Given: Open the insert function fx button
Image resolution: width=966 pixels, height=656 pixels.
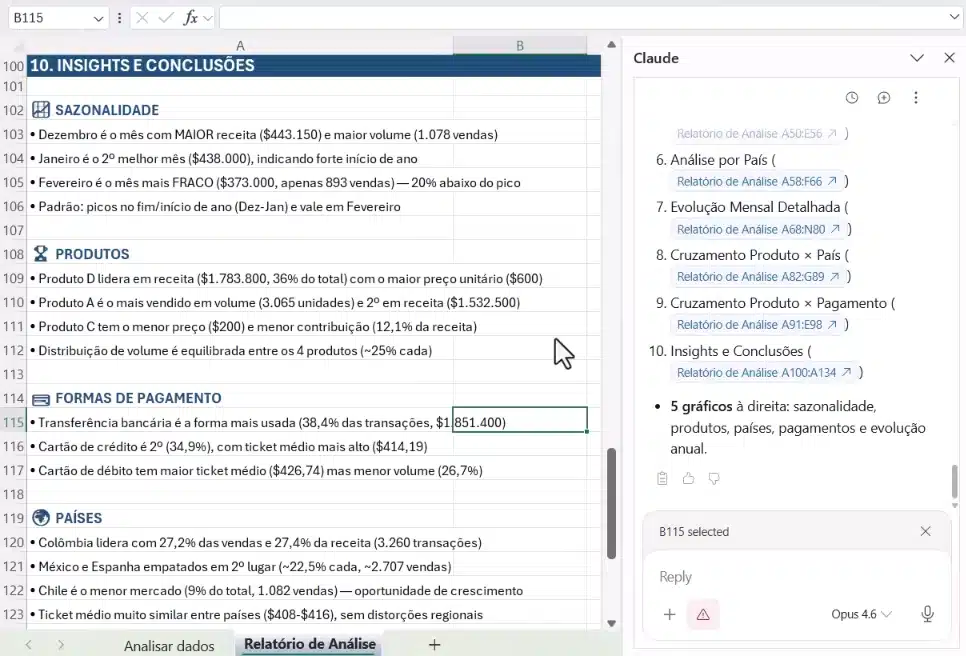Looking at the screenshot, I should tap(190, 18).
